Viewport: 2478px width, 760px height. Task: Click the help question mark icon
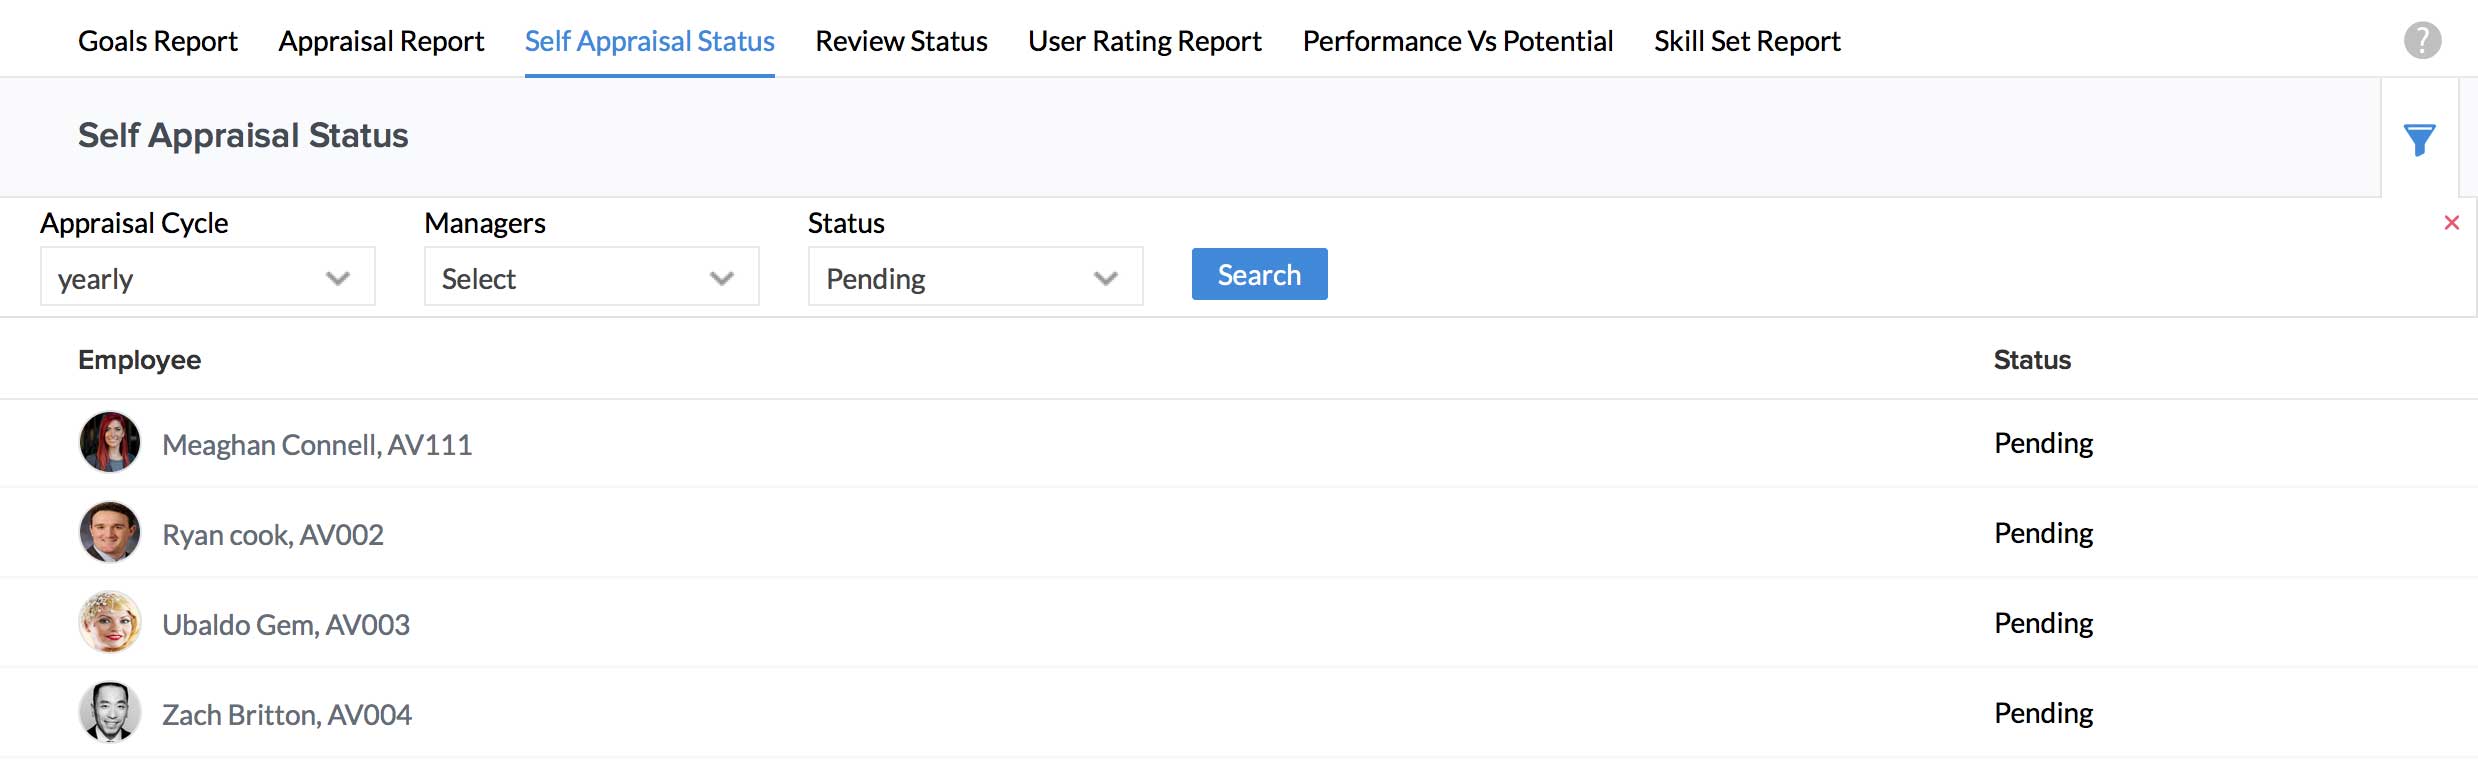[2422, 41]
